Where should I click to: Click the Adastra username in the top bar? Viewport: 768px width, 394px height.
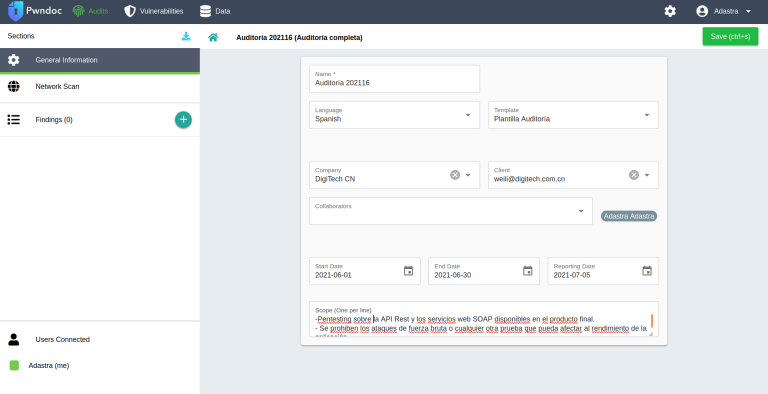tap(726, 11)
